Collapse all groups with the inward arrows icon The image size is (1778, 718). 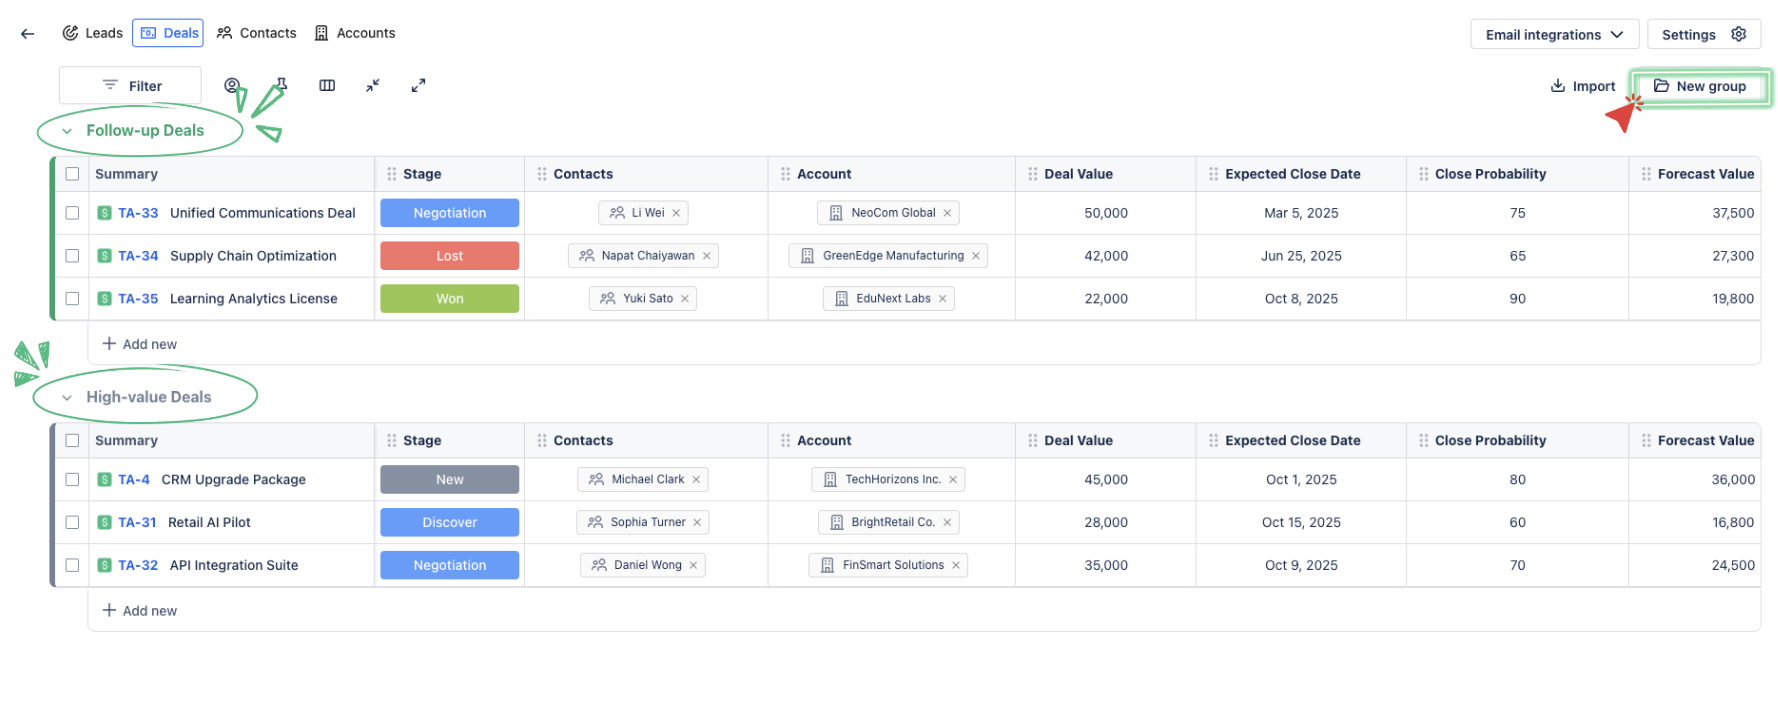coord(372,85)
